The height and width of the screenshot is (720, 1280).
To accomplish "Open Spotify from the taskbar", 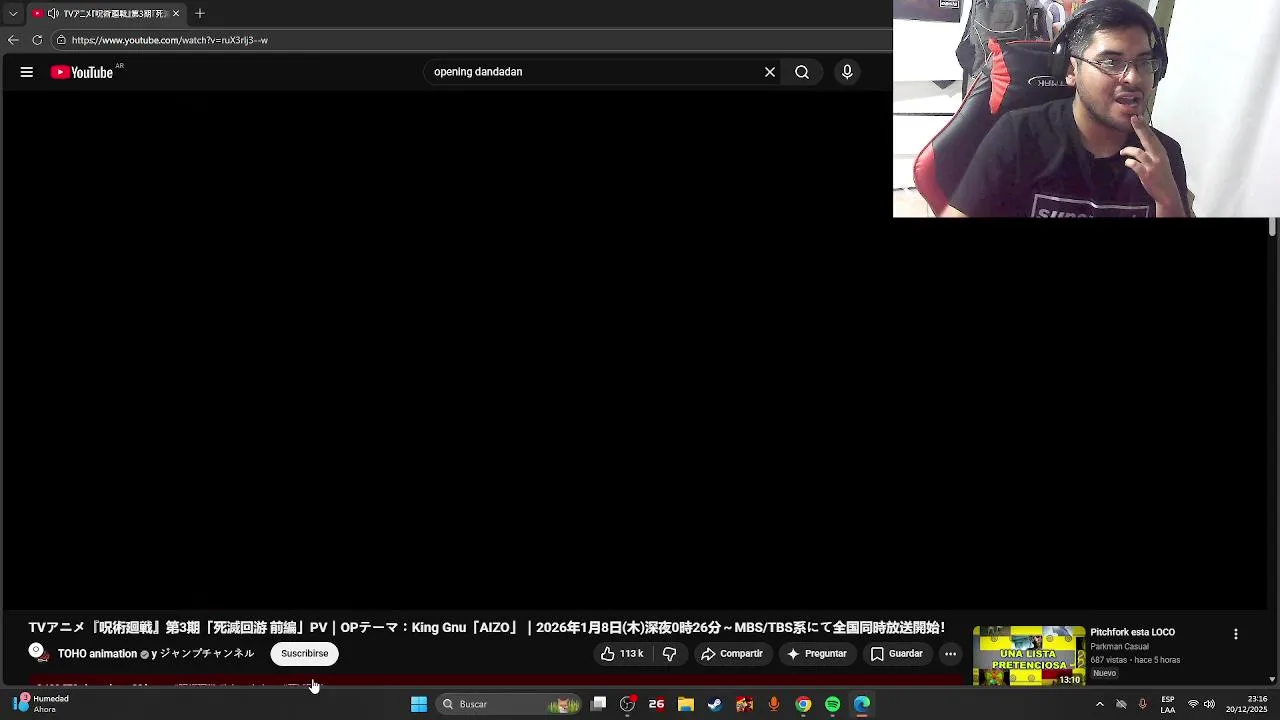I will click(x=832, y=704).
